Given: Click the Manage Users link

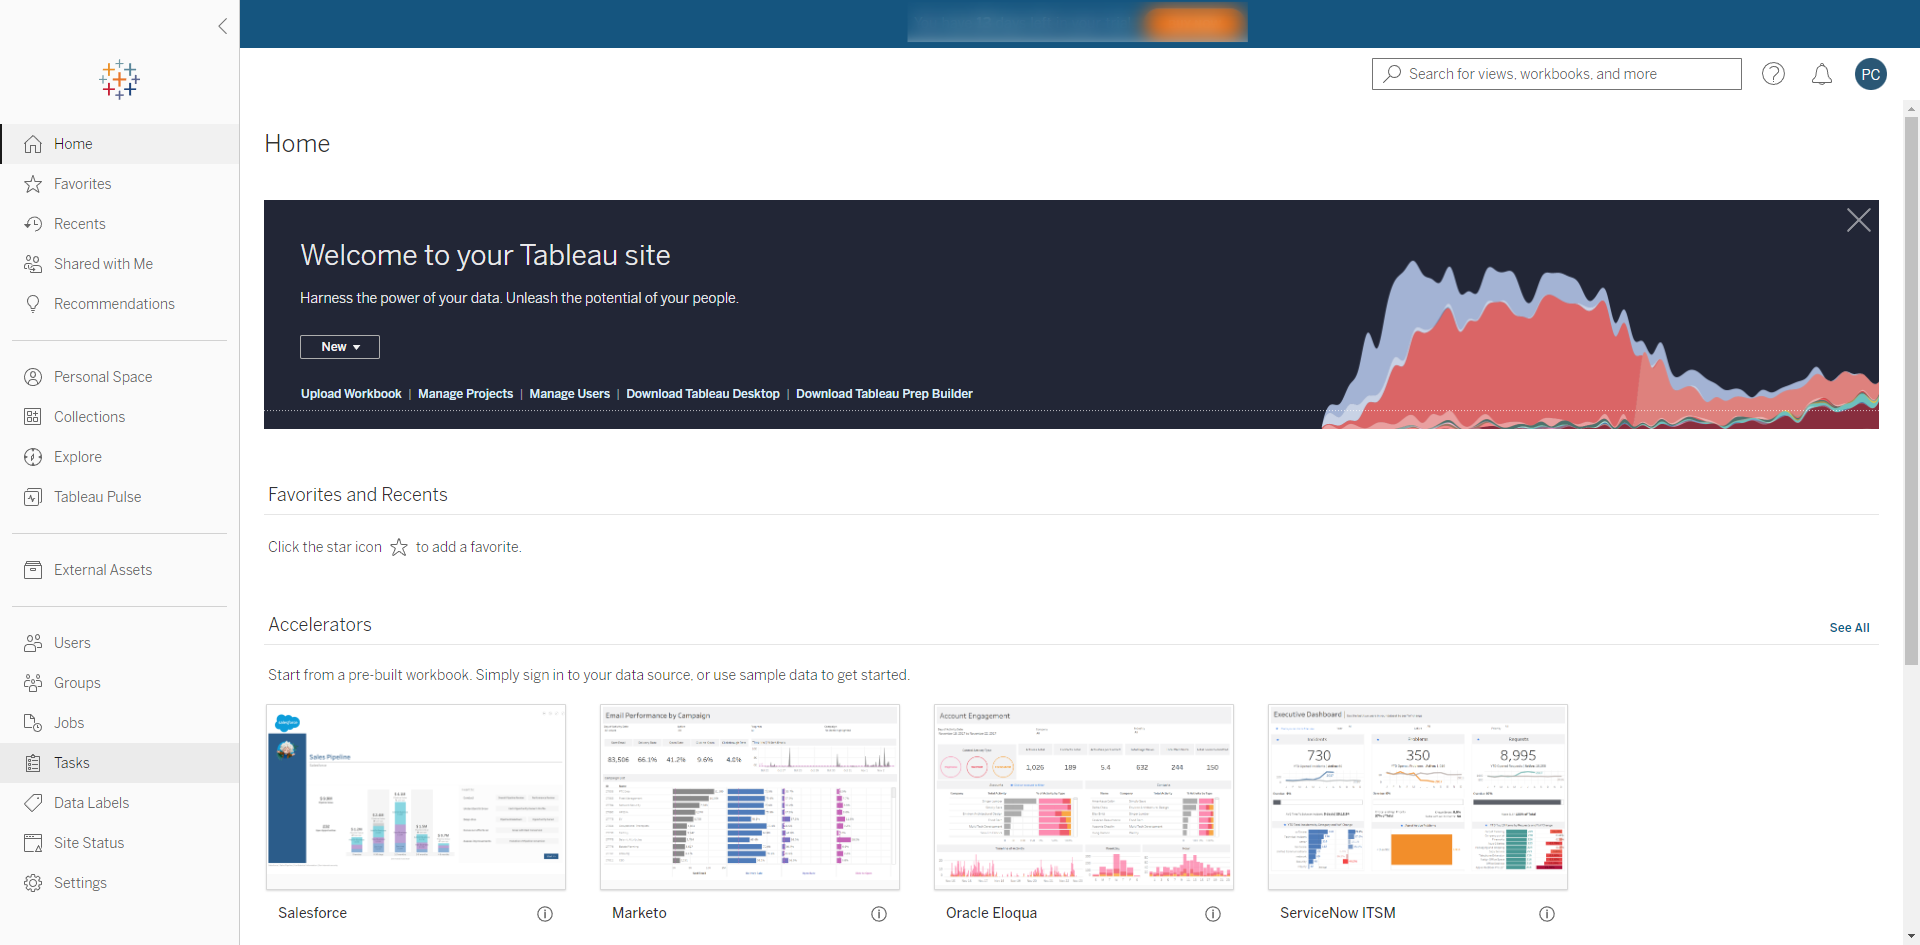Looking at the screenshot, I should tap(569, 394).
